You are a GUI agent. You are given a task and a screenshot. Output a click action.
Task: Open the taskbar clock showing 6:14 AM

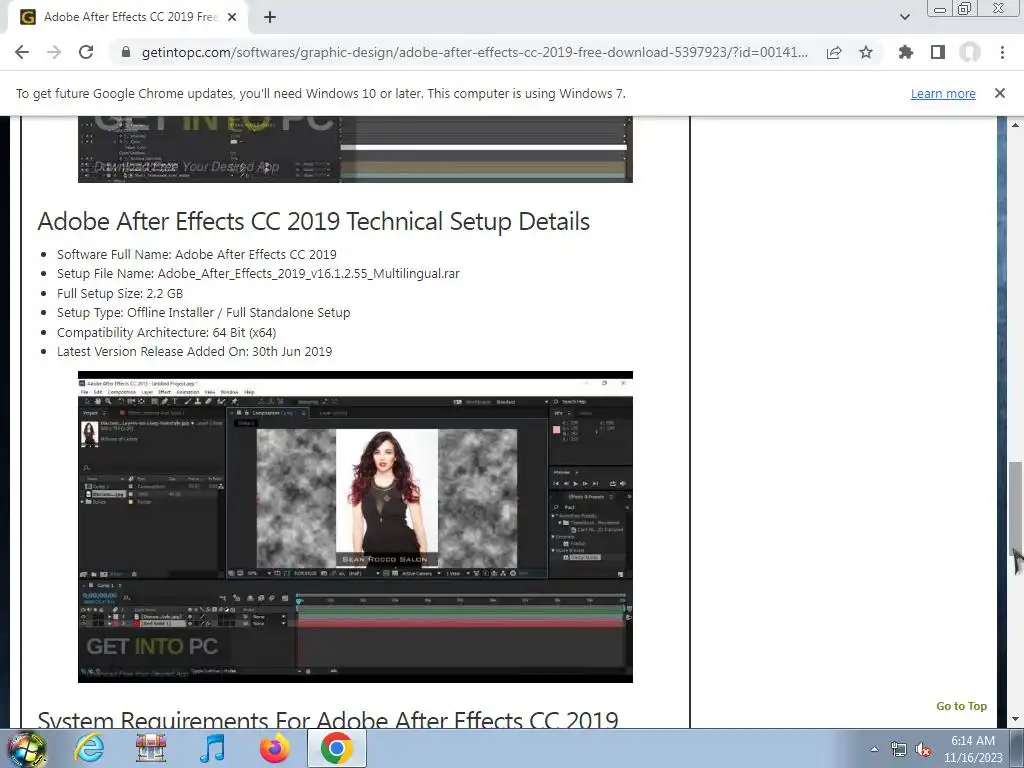click(973, 749)
